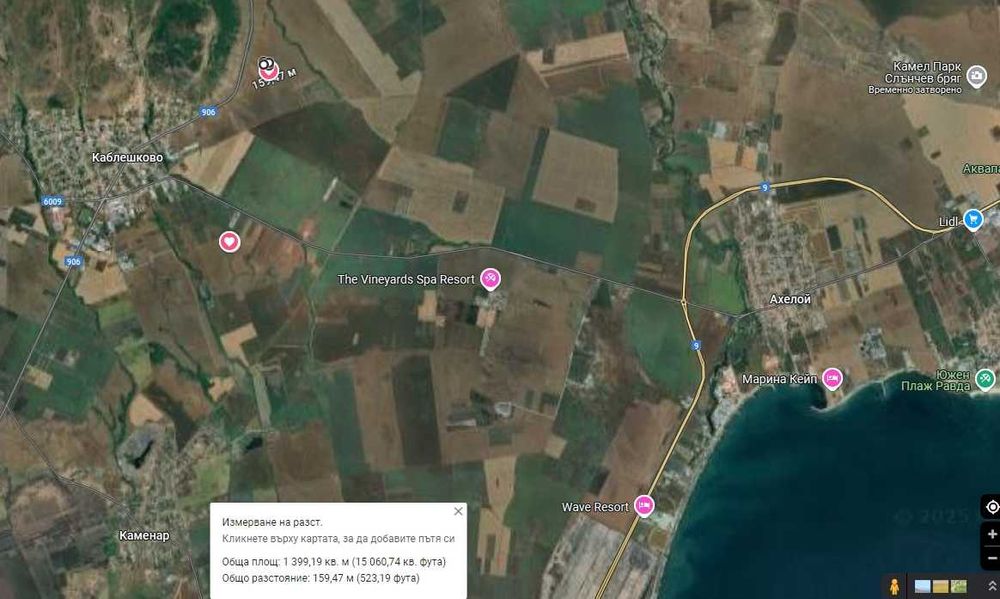Open the Марина Кейп hotel marker
Screen dimensions: 1000x599
coord(832,378)
